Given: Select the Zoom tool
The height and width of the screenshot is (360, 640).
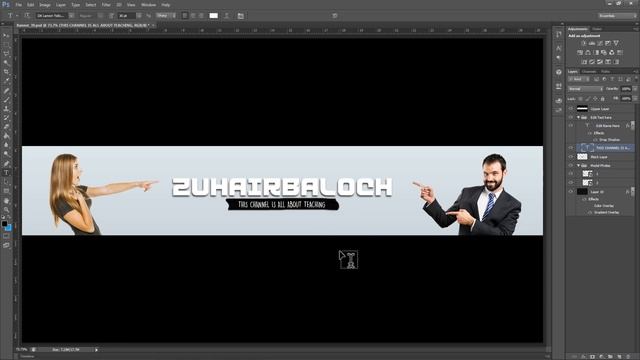Looking at the screenshot, I should tap(6, 210).
